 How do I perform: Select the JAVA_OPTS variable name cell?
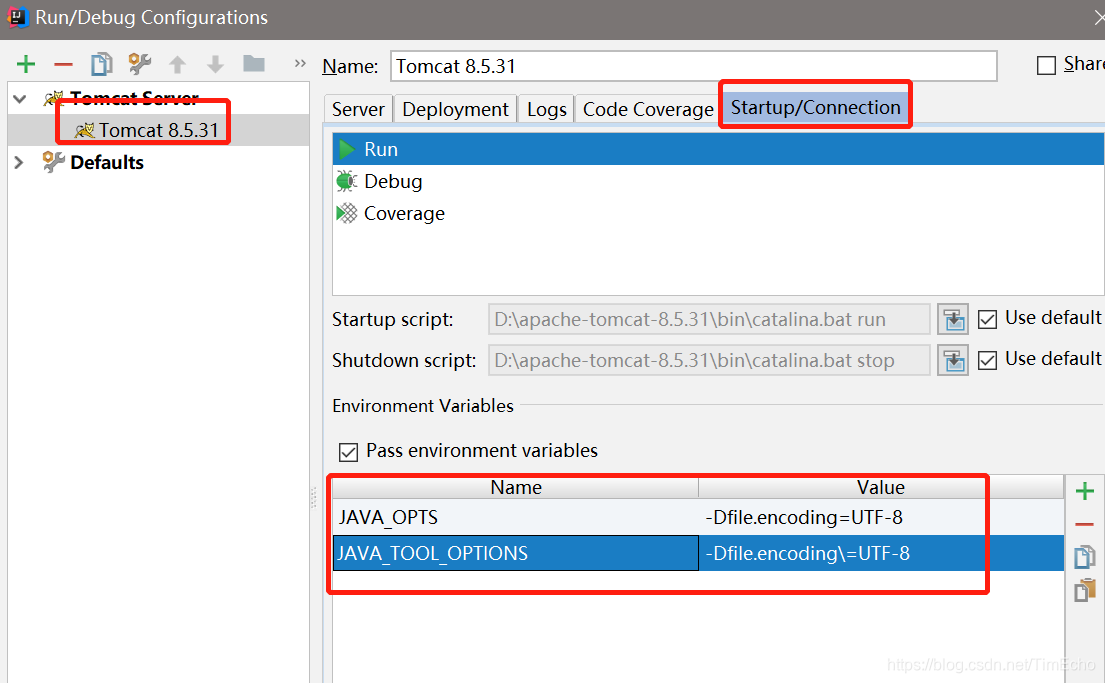516,517
